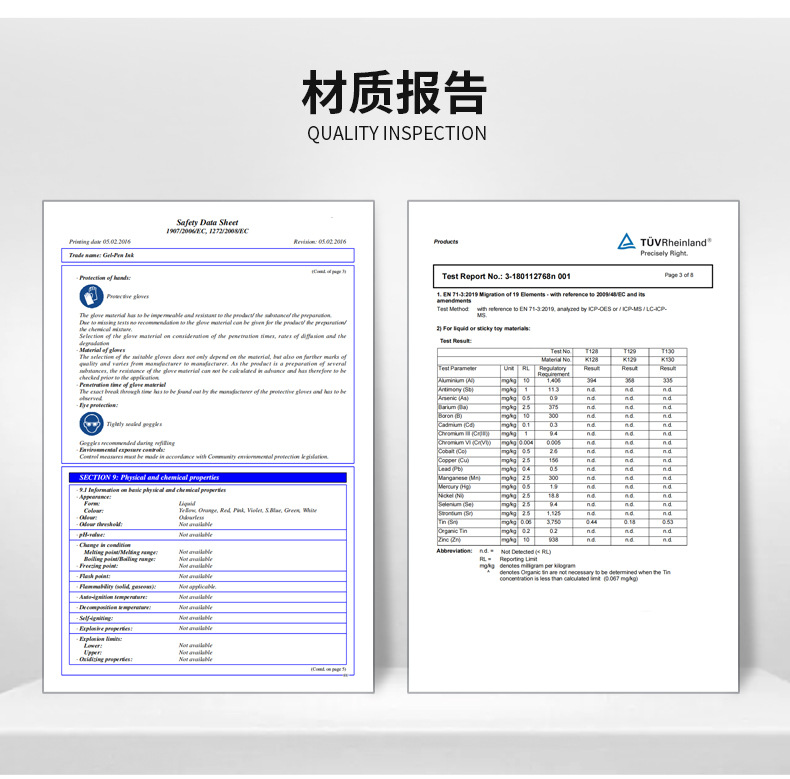Select the 'Safety Data Sheet' title
Image resolution: width=790 pixels, height=779 pixels.
207,222
